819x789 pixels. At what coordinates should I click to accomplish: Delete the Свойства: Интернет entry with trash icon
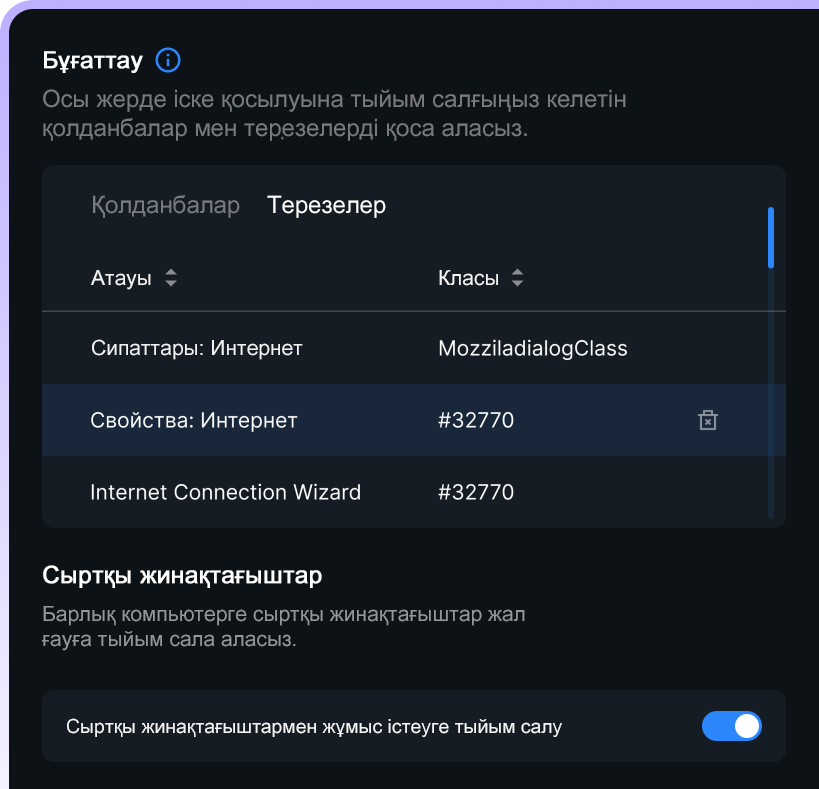tap(708, 420)
